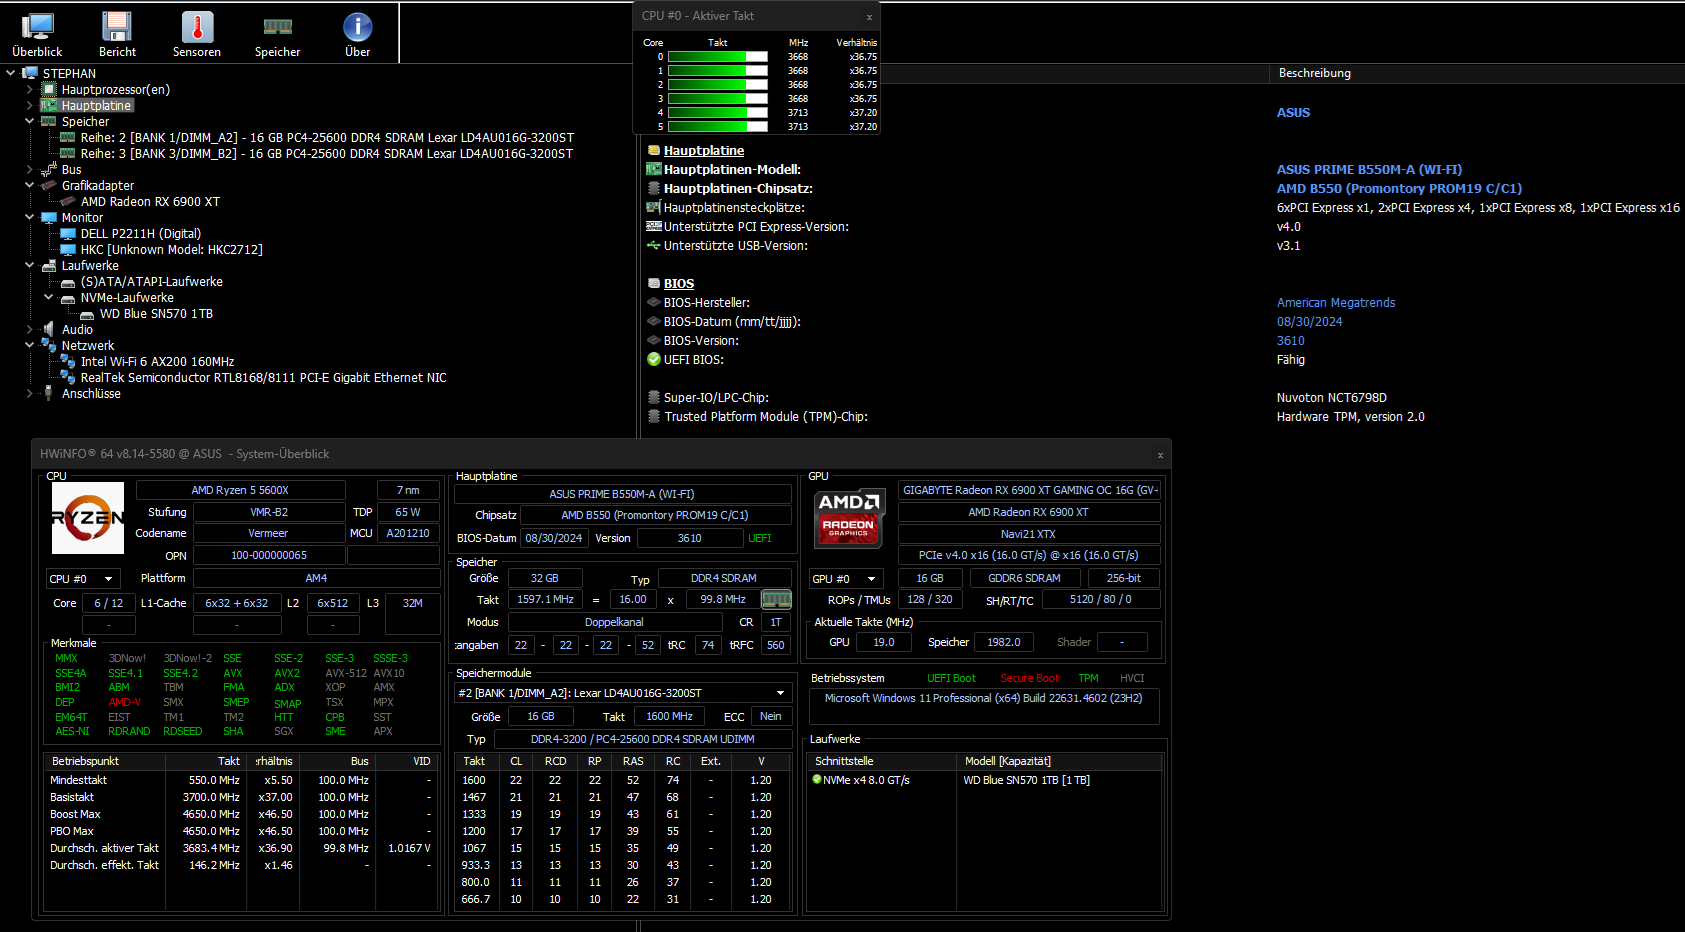Select the BANK 1/DIMM_A2 memory row

(x=327, y=137)
